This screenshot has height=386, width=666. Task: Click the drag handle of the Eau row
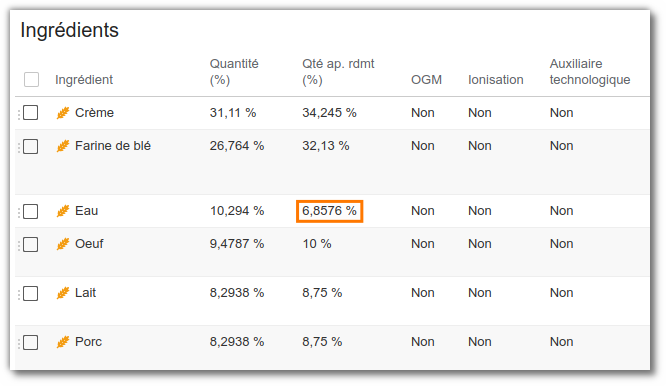pos(19,212)
